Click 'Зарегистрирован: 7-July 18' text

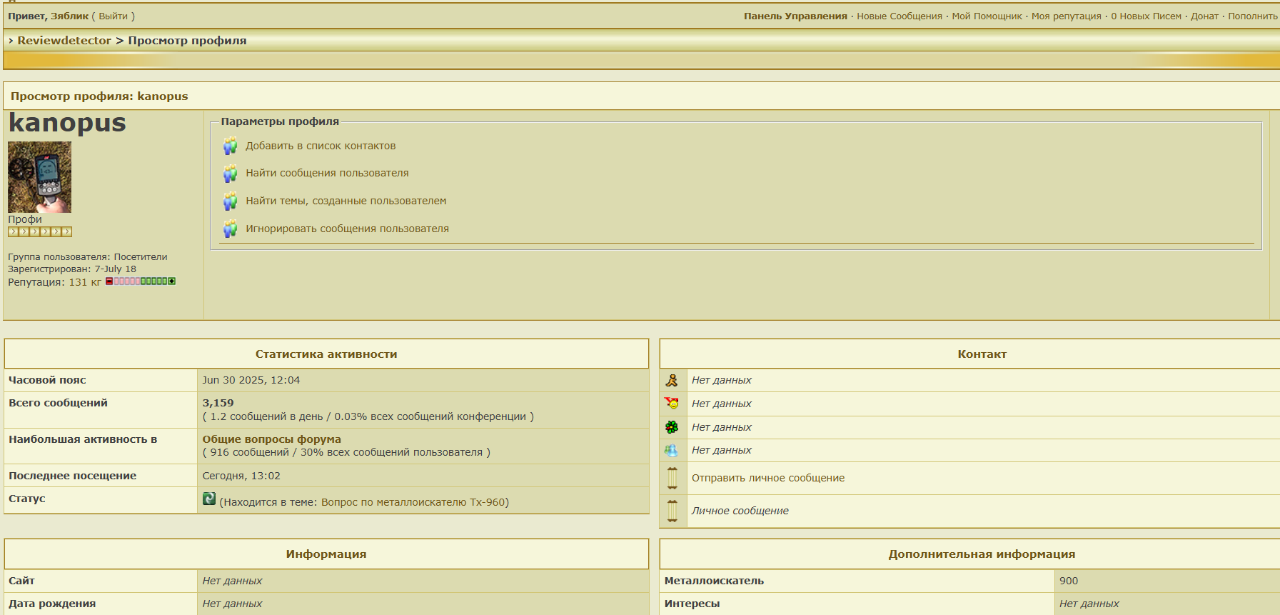coord(72,269)
